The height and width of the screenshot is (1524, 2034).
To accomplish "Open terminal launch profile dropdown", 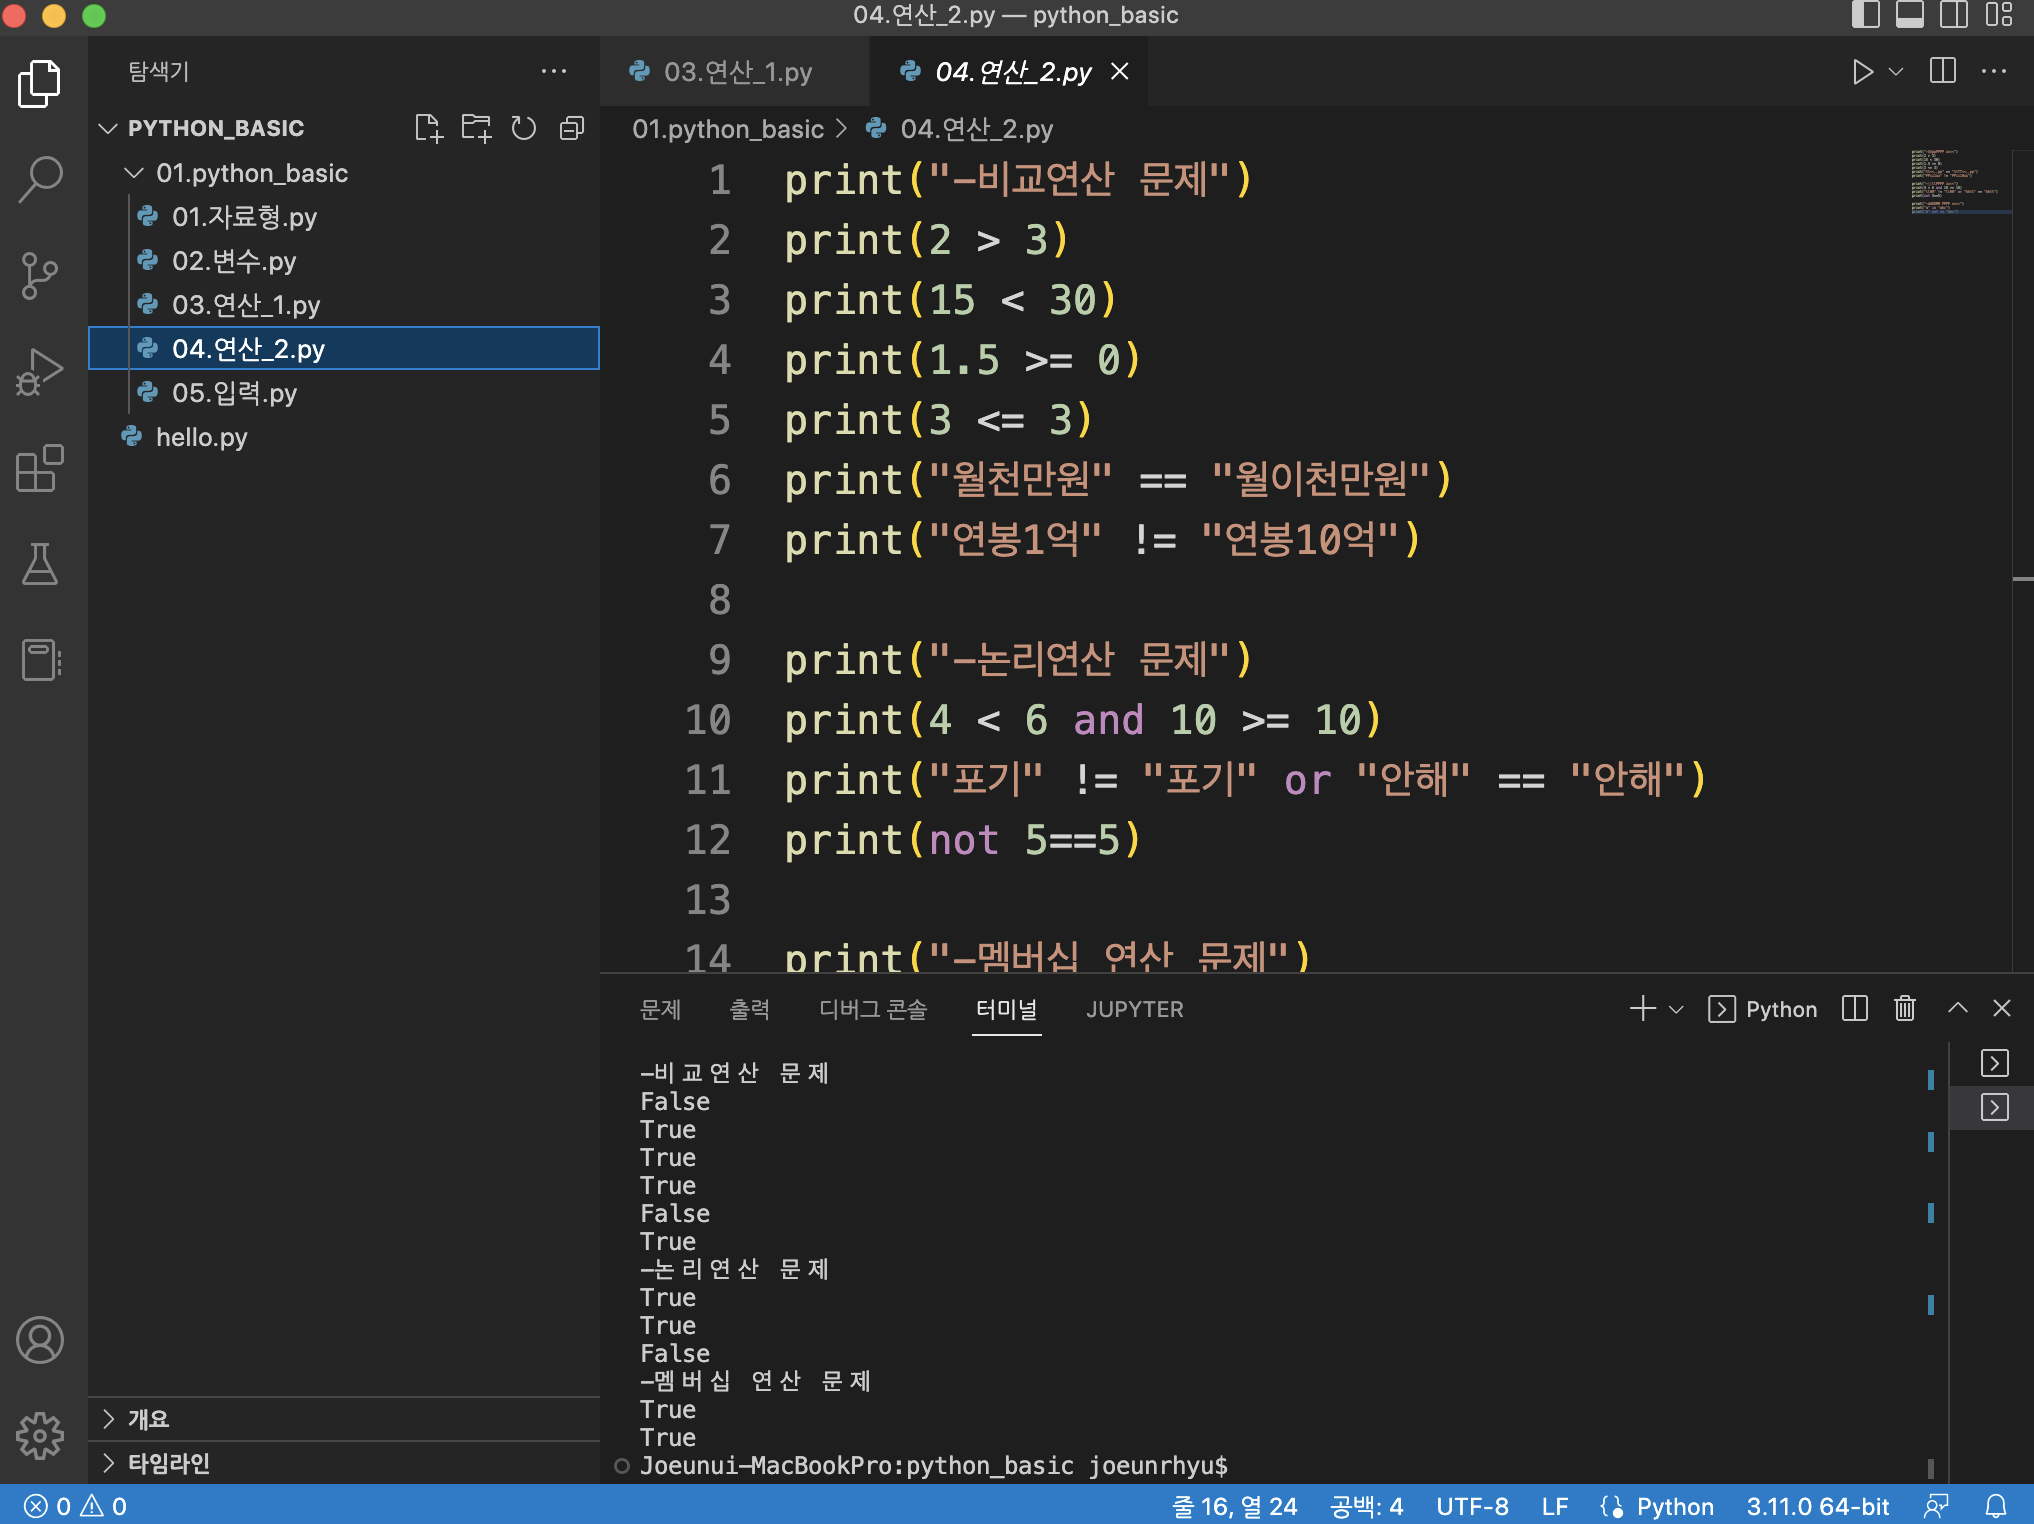I will [x=1677, y=1009].
